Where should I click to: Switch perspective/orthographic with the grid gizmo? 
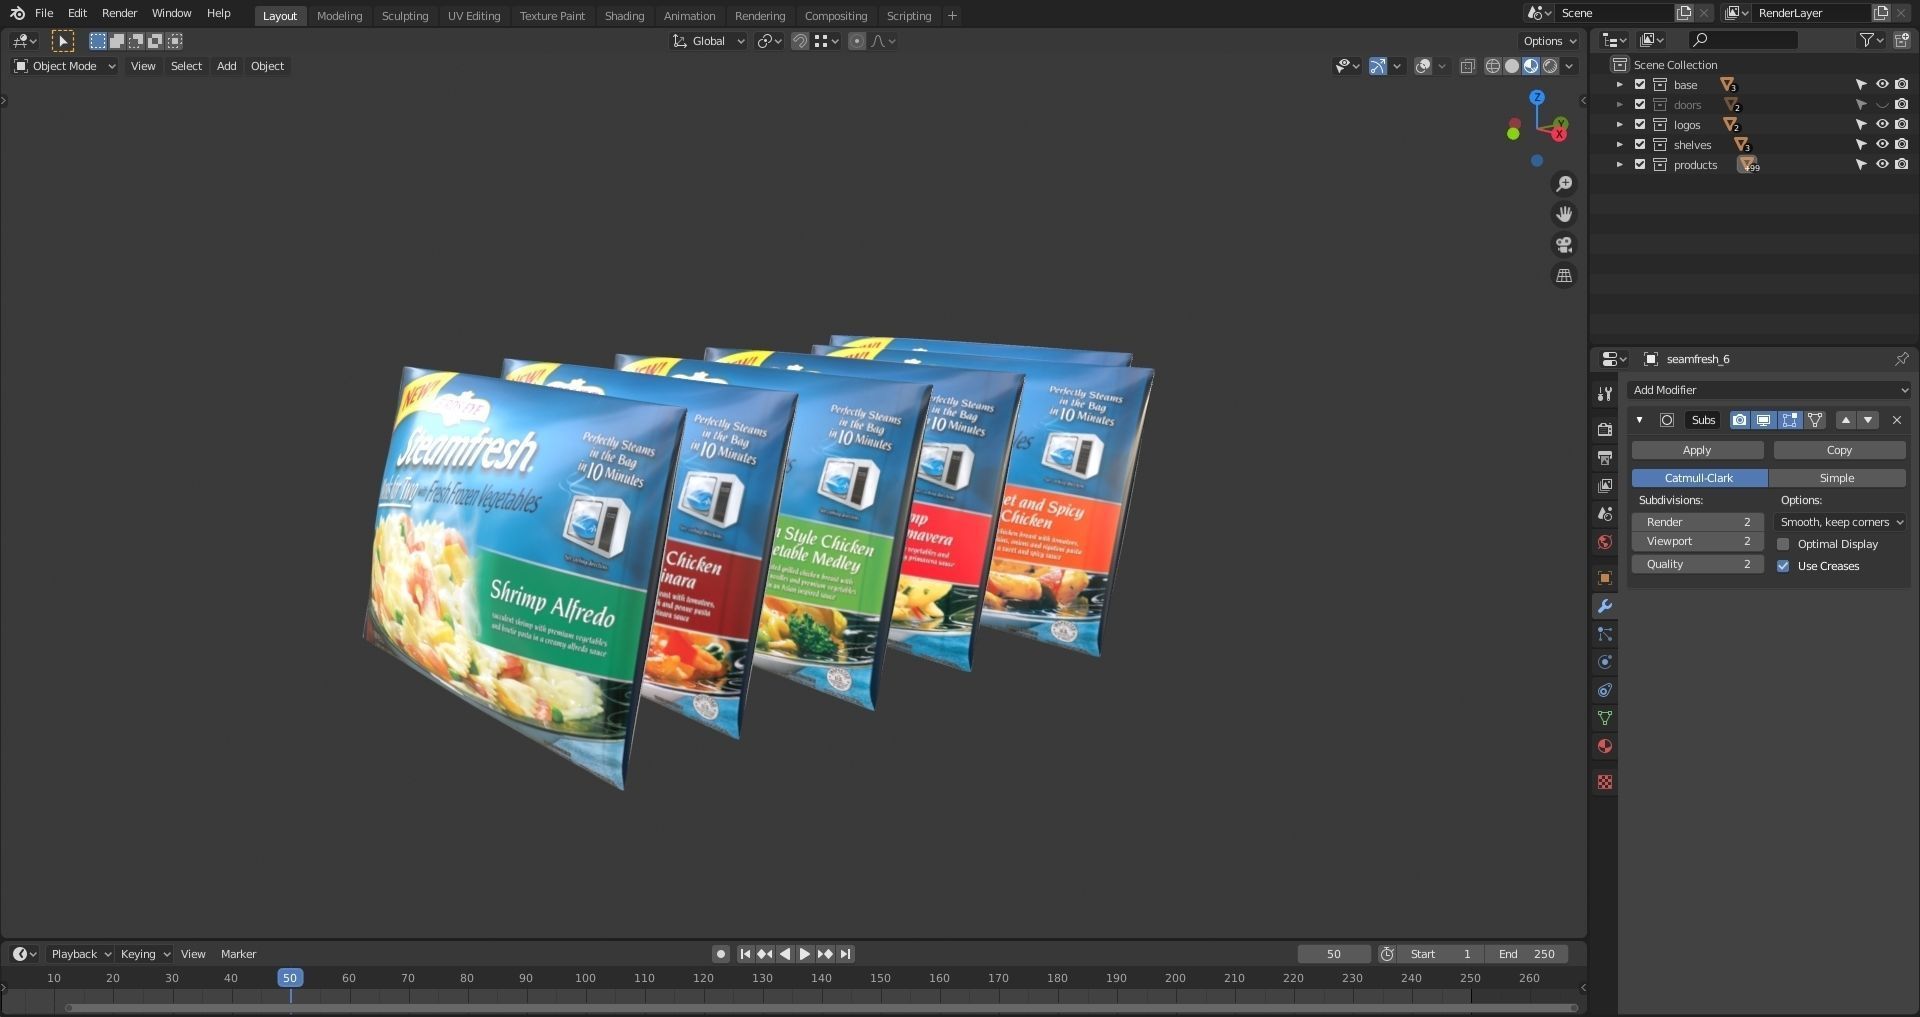(1564, 275)
